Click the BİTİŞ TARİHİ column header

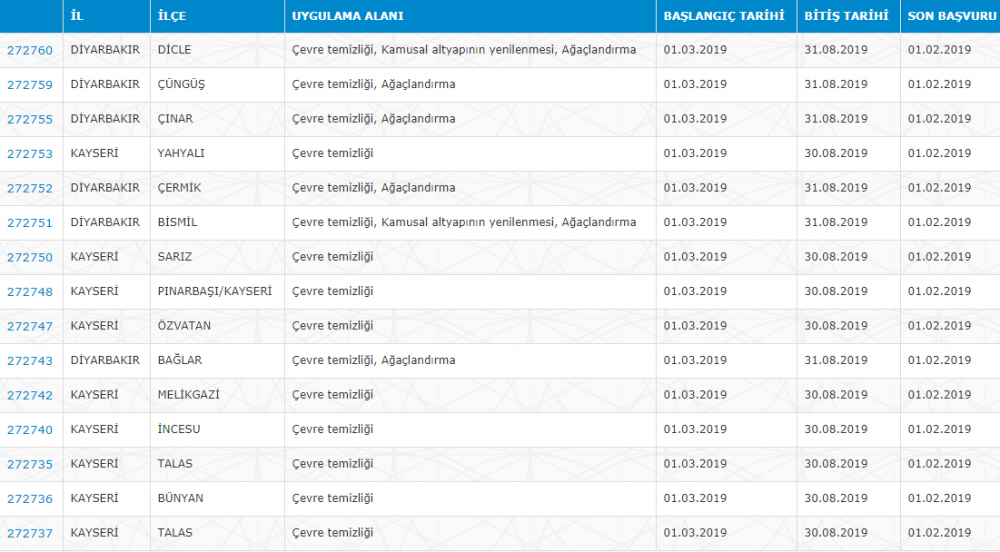tap(846, 16)
